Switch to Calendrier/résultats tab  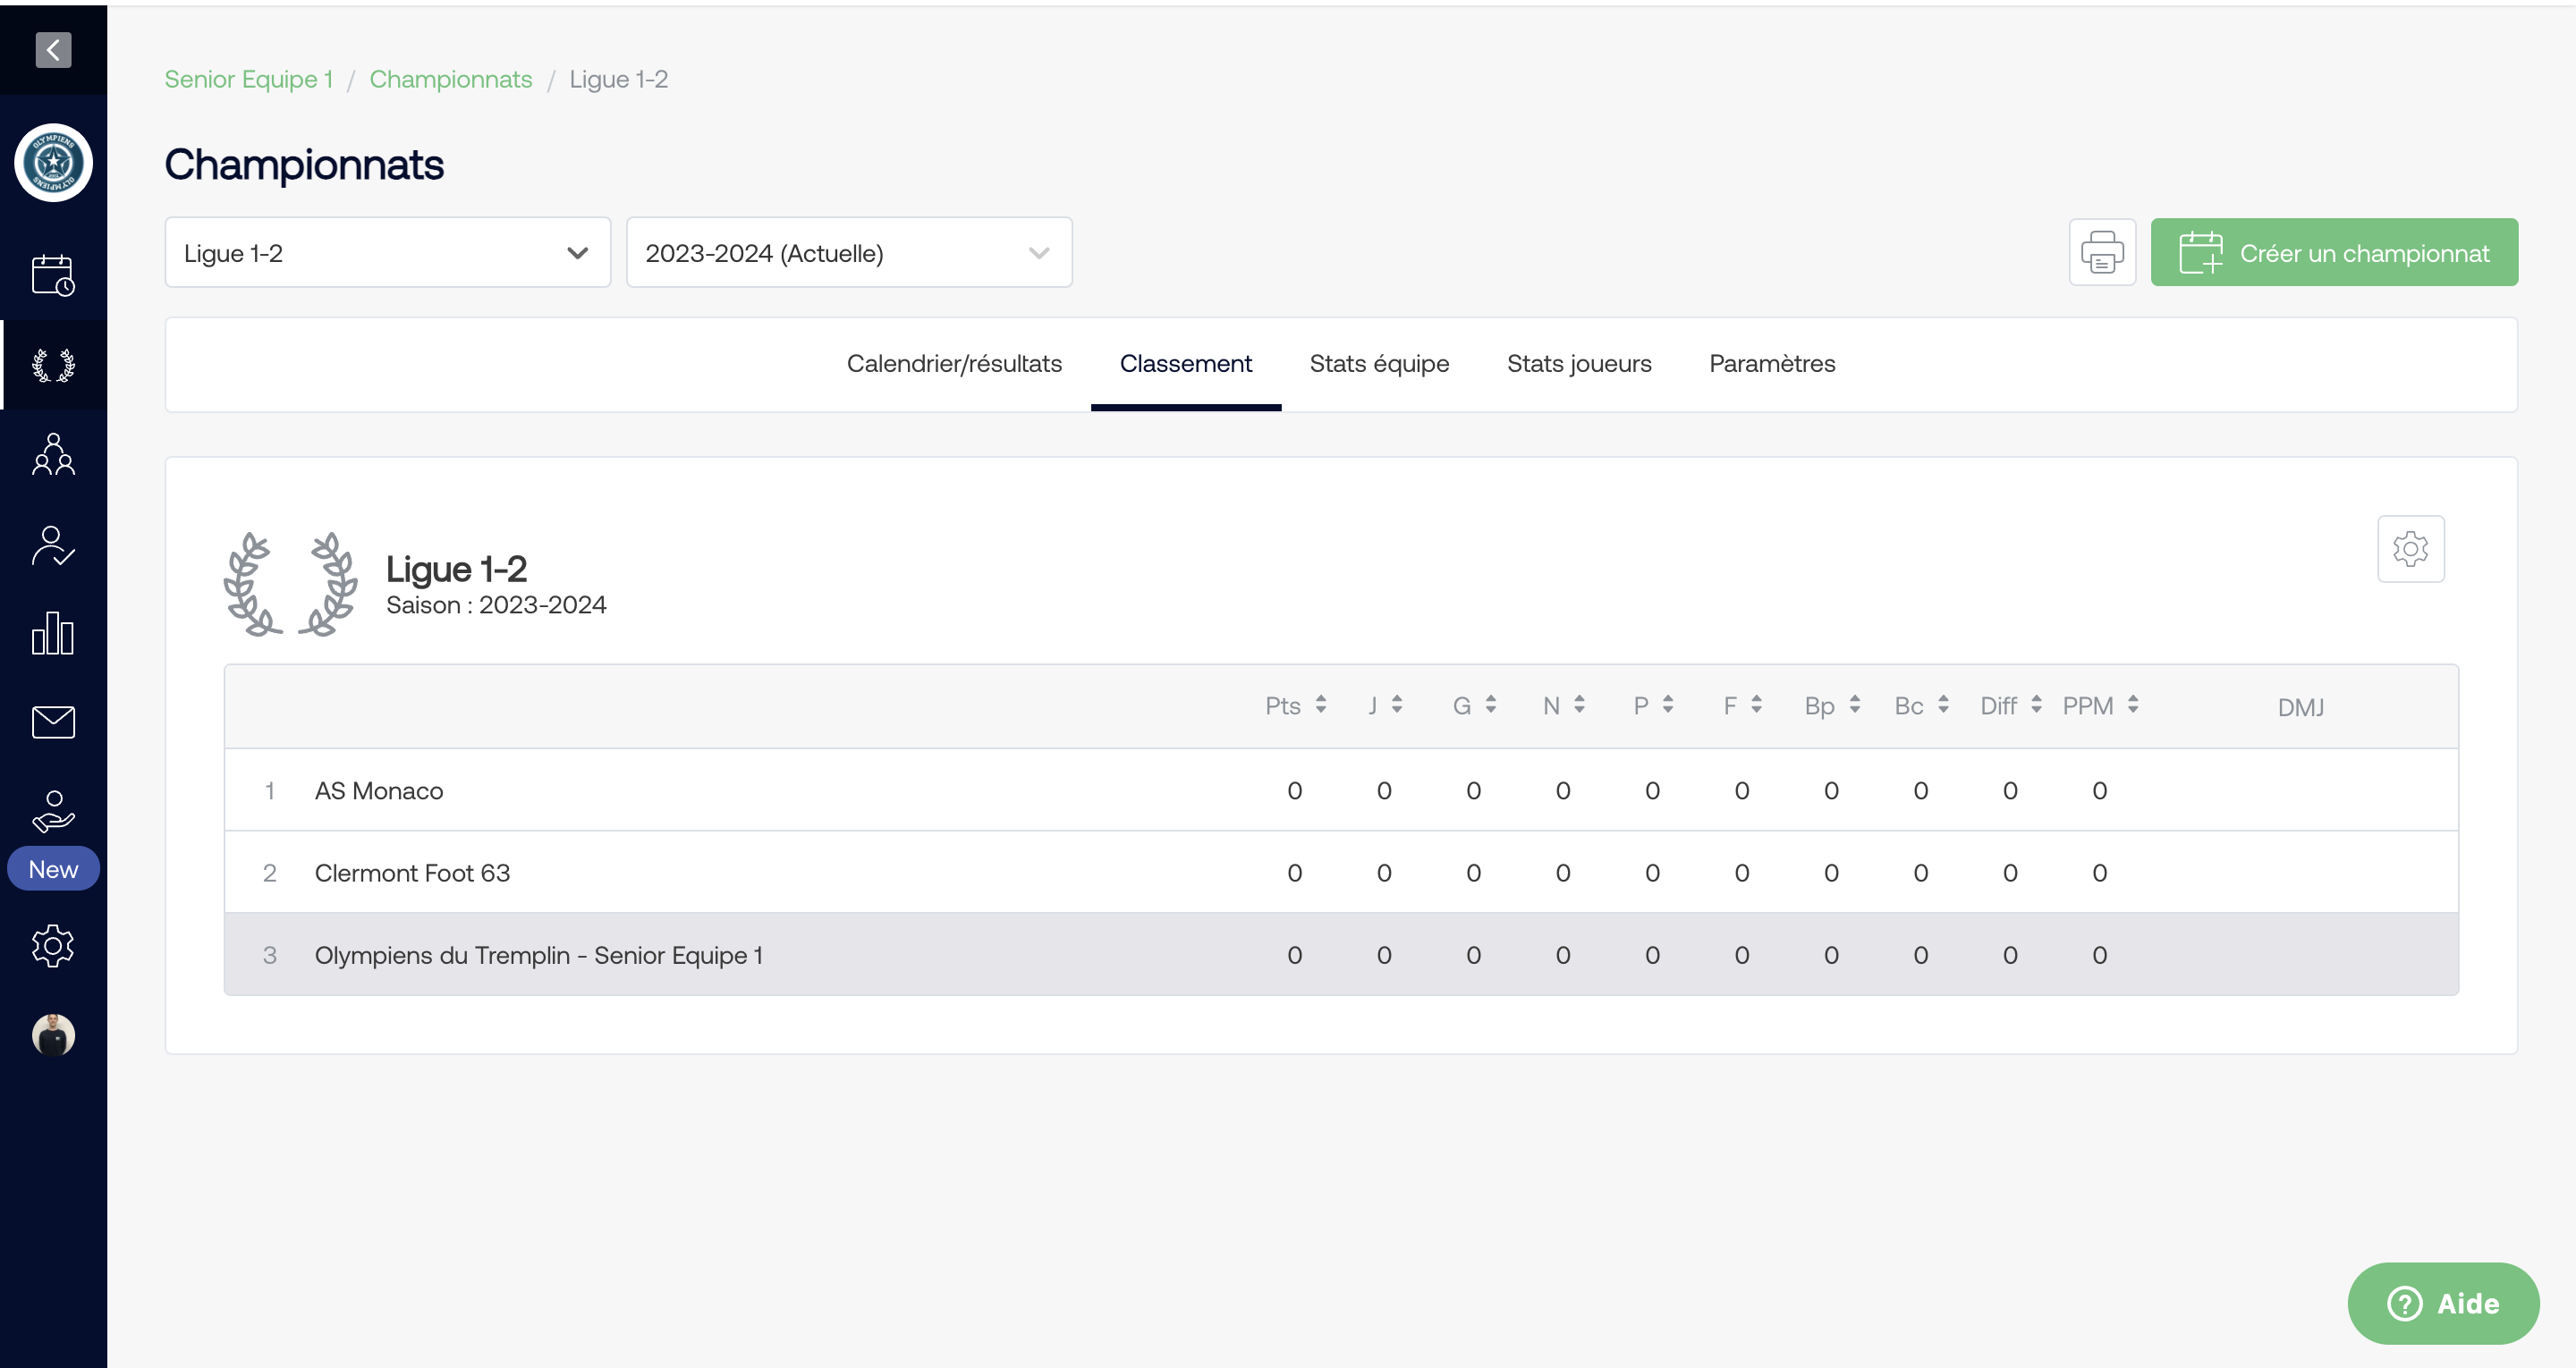point(954,363)
